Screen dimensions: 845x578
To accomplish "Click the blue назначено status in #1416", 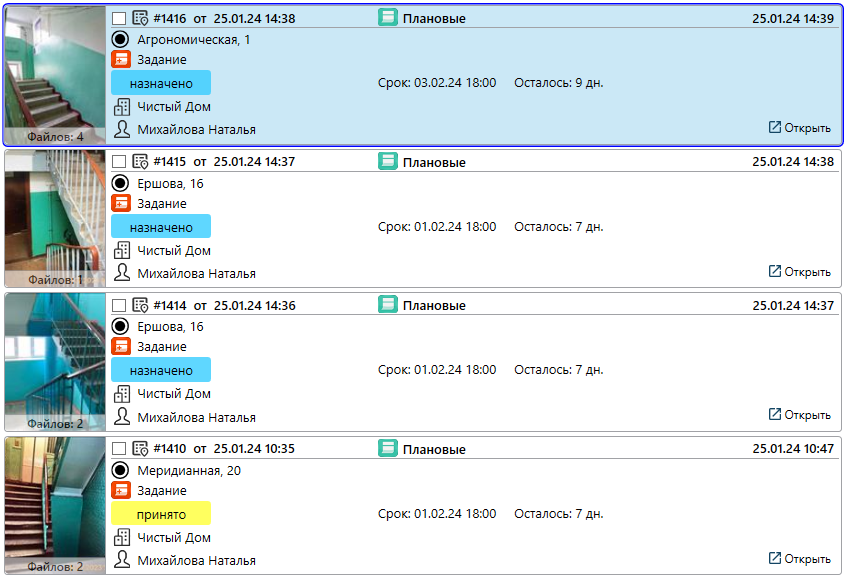I will [x=161, y=83].
